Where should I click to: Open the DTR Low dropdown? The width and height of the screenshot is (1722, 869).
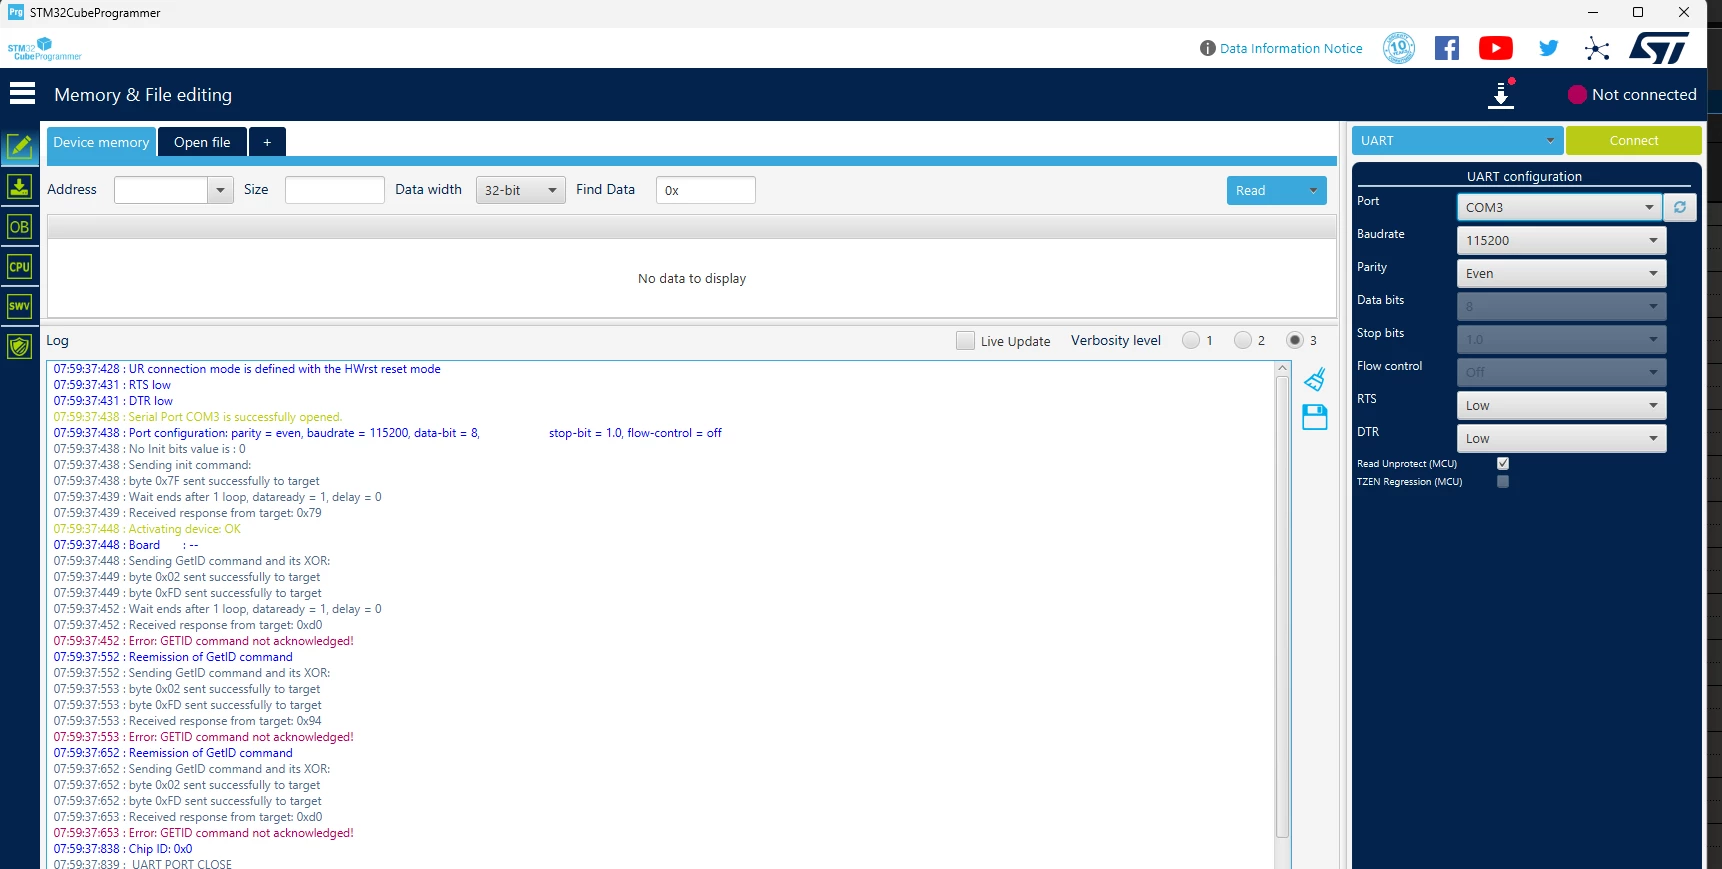pos(1561,438)
